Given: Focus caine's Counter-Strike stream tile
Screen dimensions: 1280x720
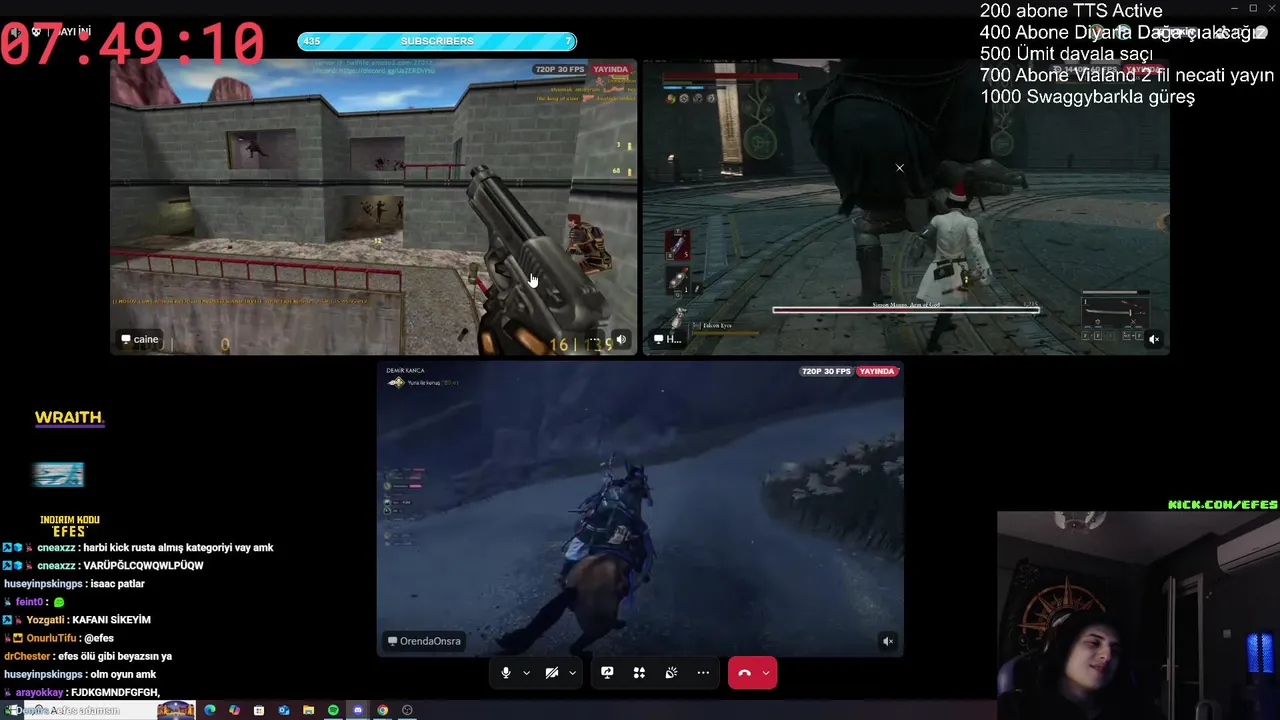Looking at the screenshot, I should click(x=373, y=207).
